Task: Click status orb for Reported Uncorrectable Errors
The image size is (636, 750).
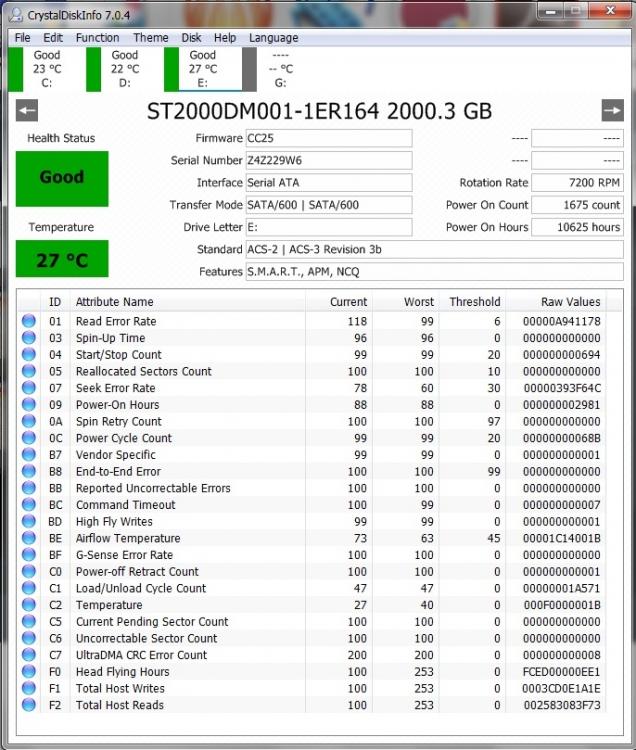Action: (x=29, y=488)
